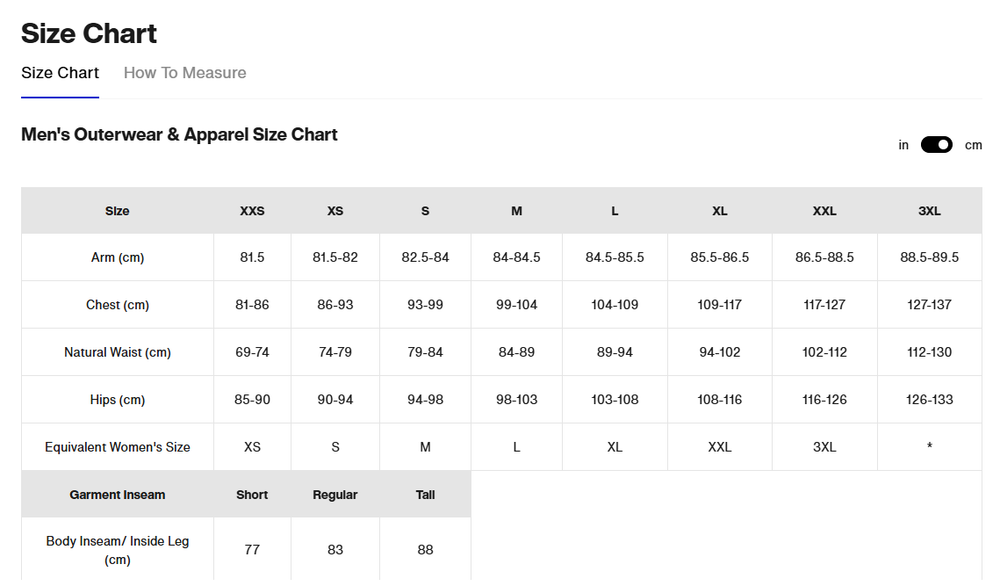Image resolution: width=1000 pixels, height=586 pixels.
Task: Toggle the in/cm unit switch
Action: coord(936,145)
